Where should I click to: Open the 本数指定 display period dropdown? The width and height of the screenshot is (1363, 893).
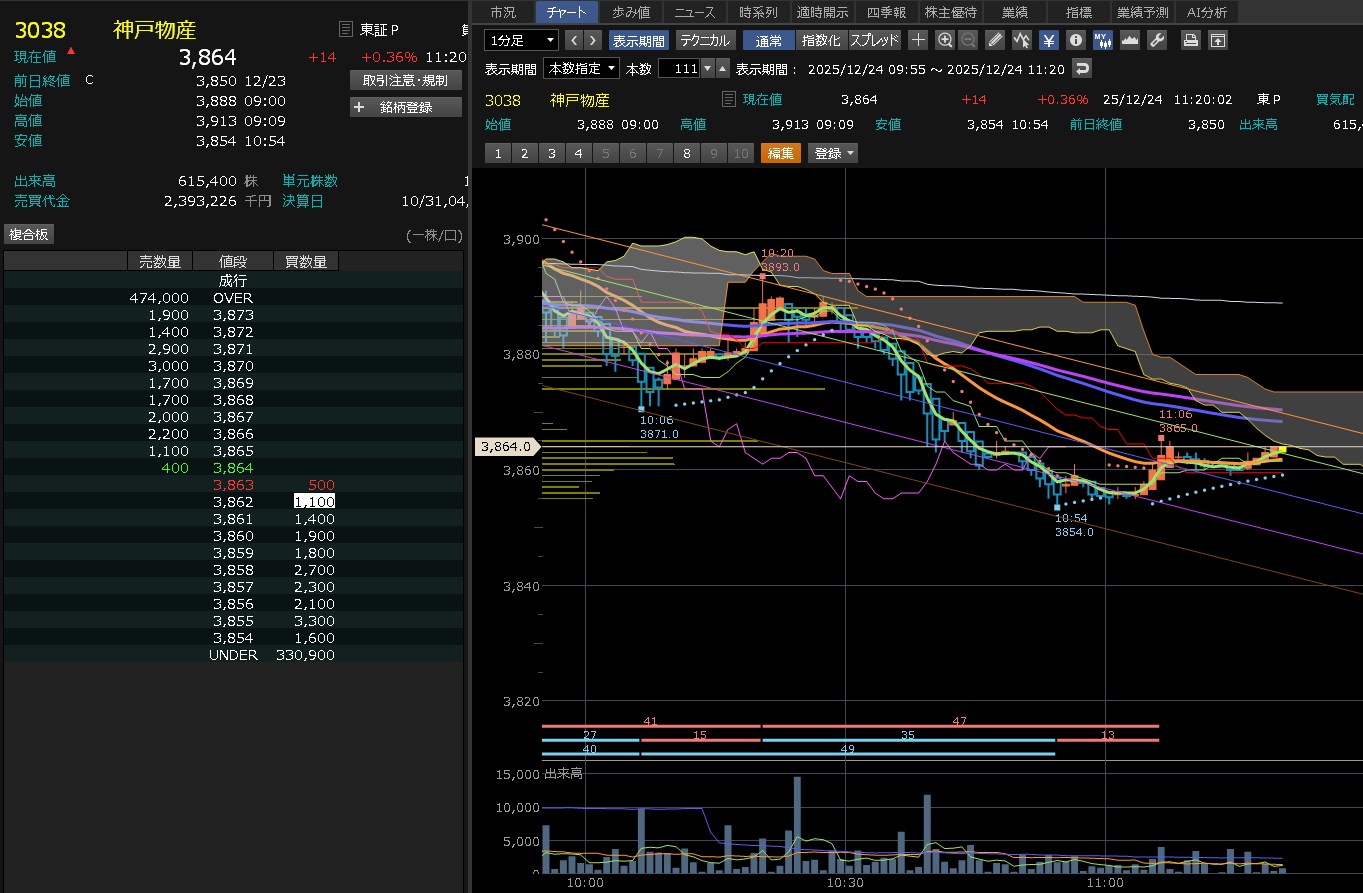point(579,68)
